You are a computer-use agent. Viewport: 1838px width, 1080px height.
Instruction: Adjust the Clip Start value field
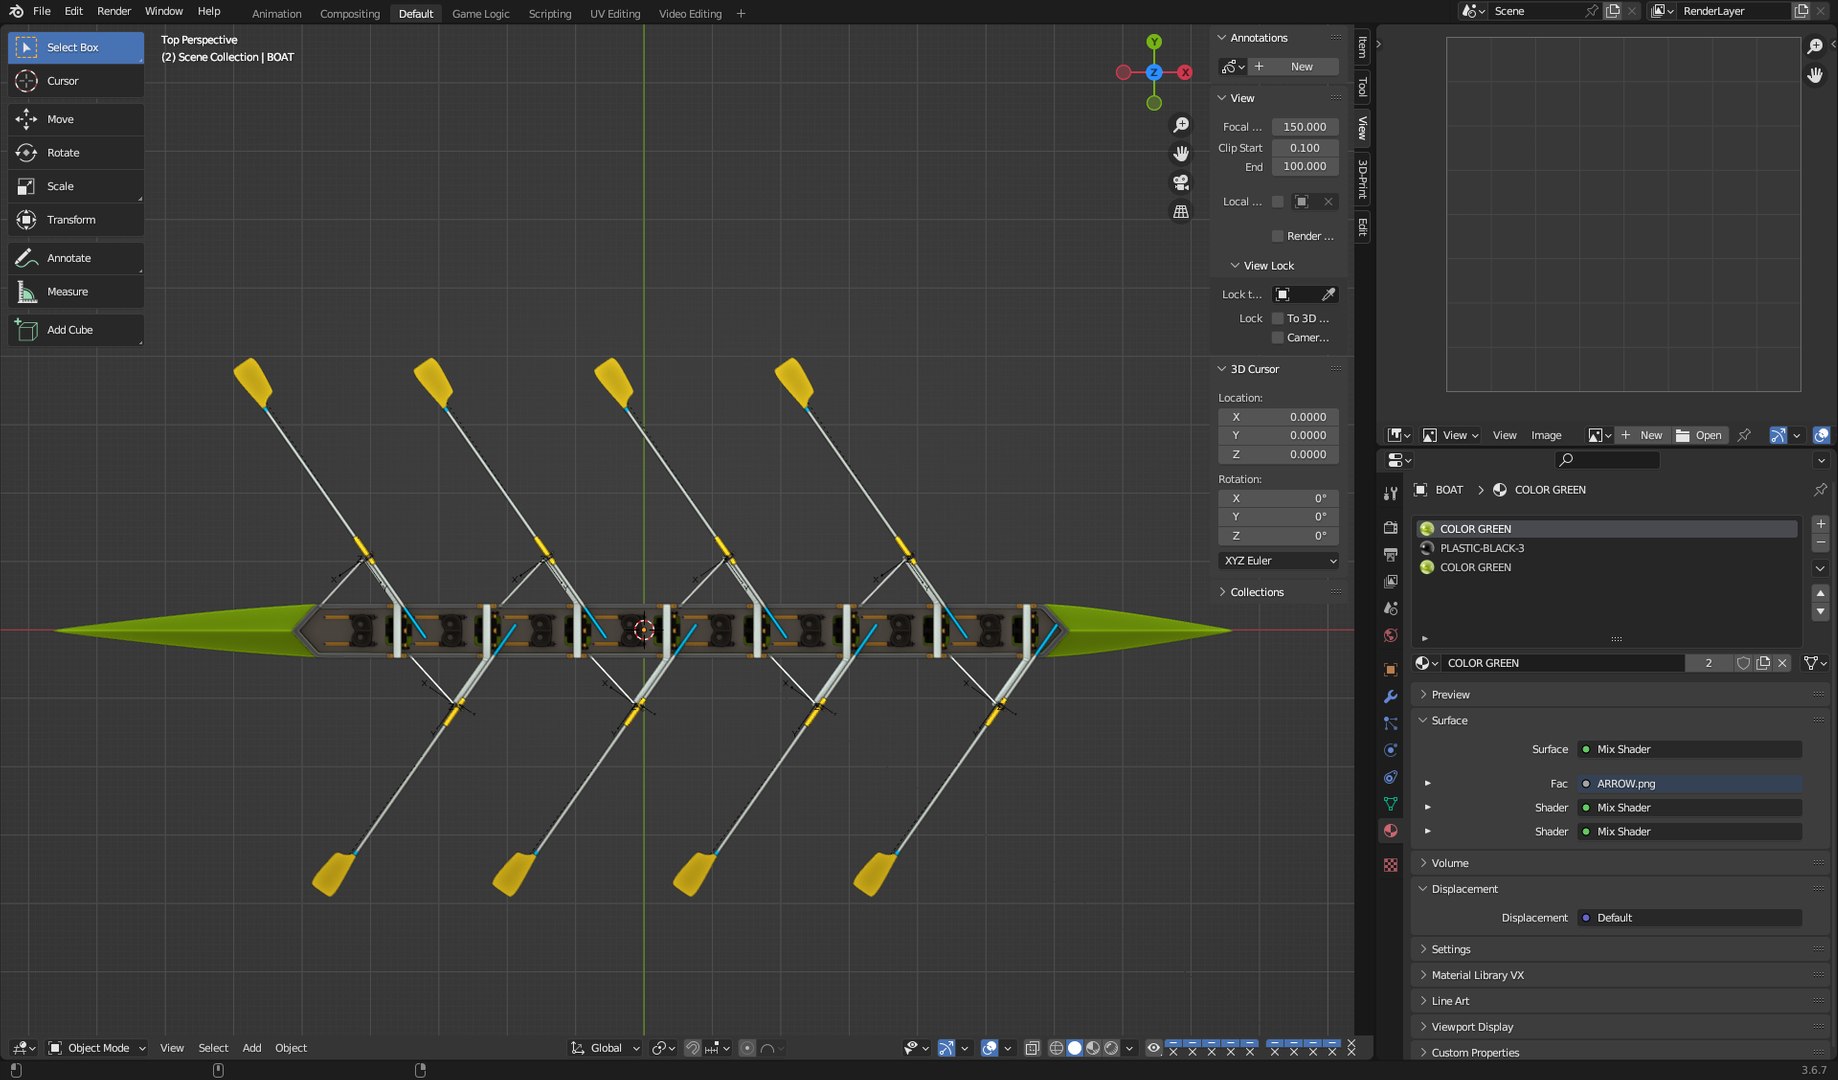(1305, 148)
